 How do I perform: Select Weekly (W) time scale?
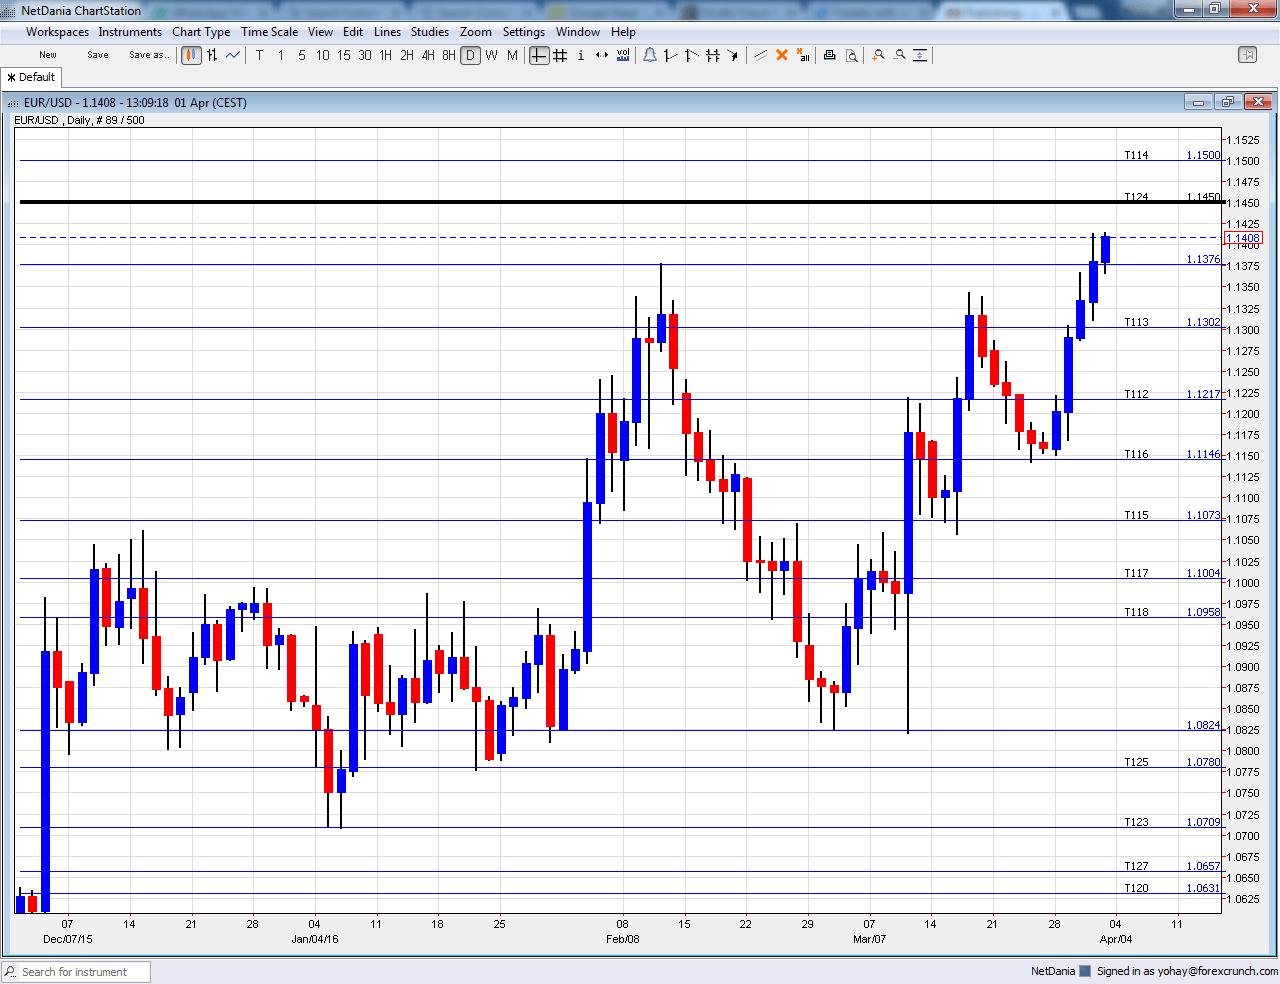[x=491, y=55]
